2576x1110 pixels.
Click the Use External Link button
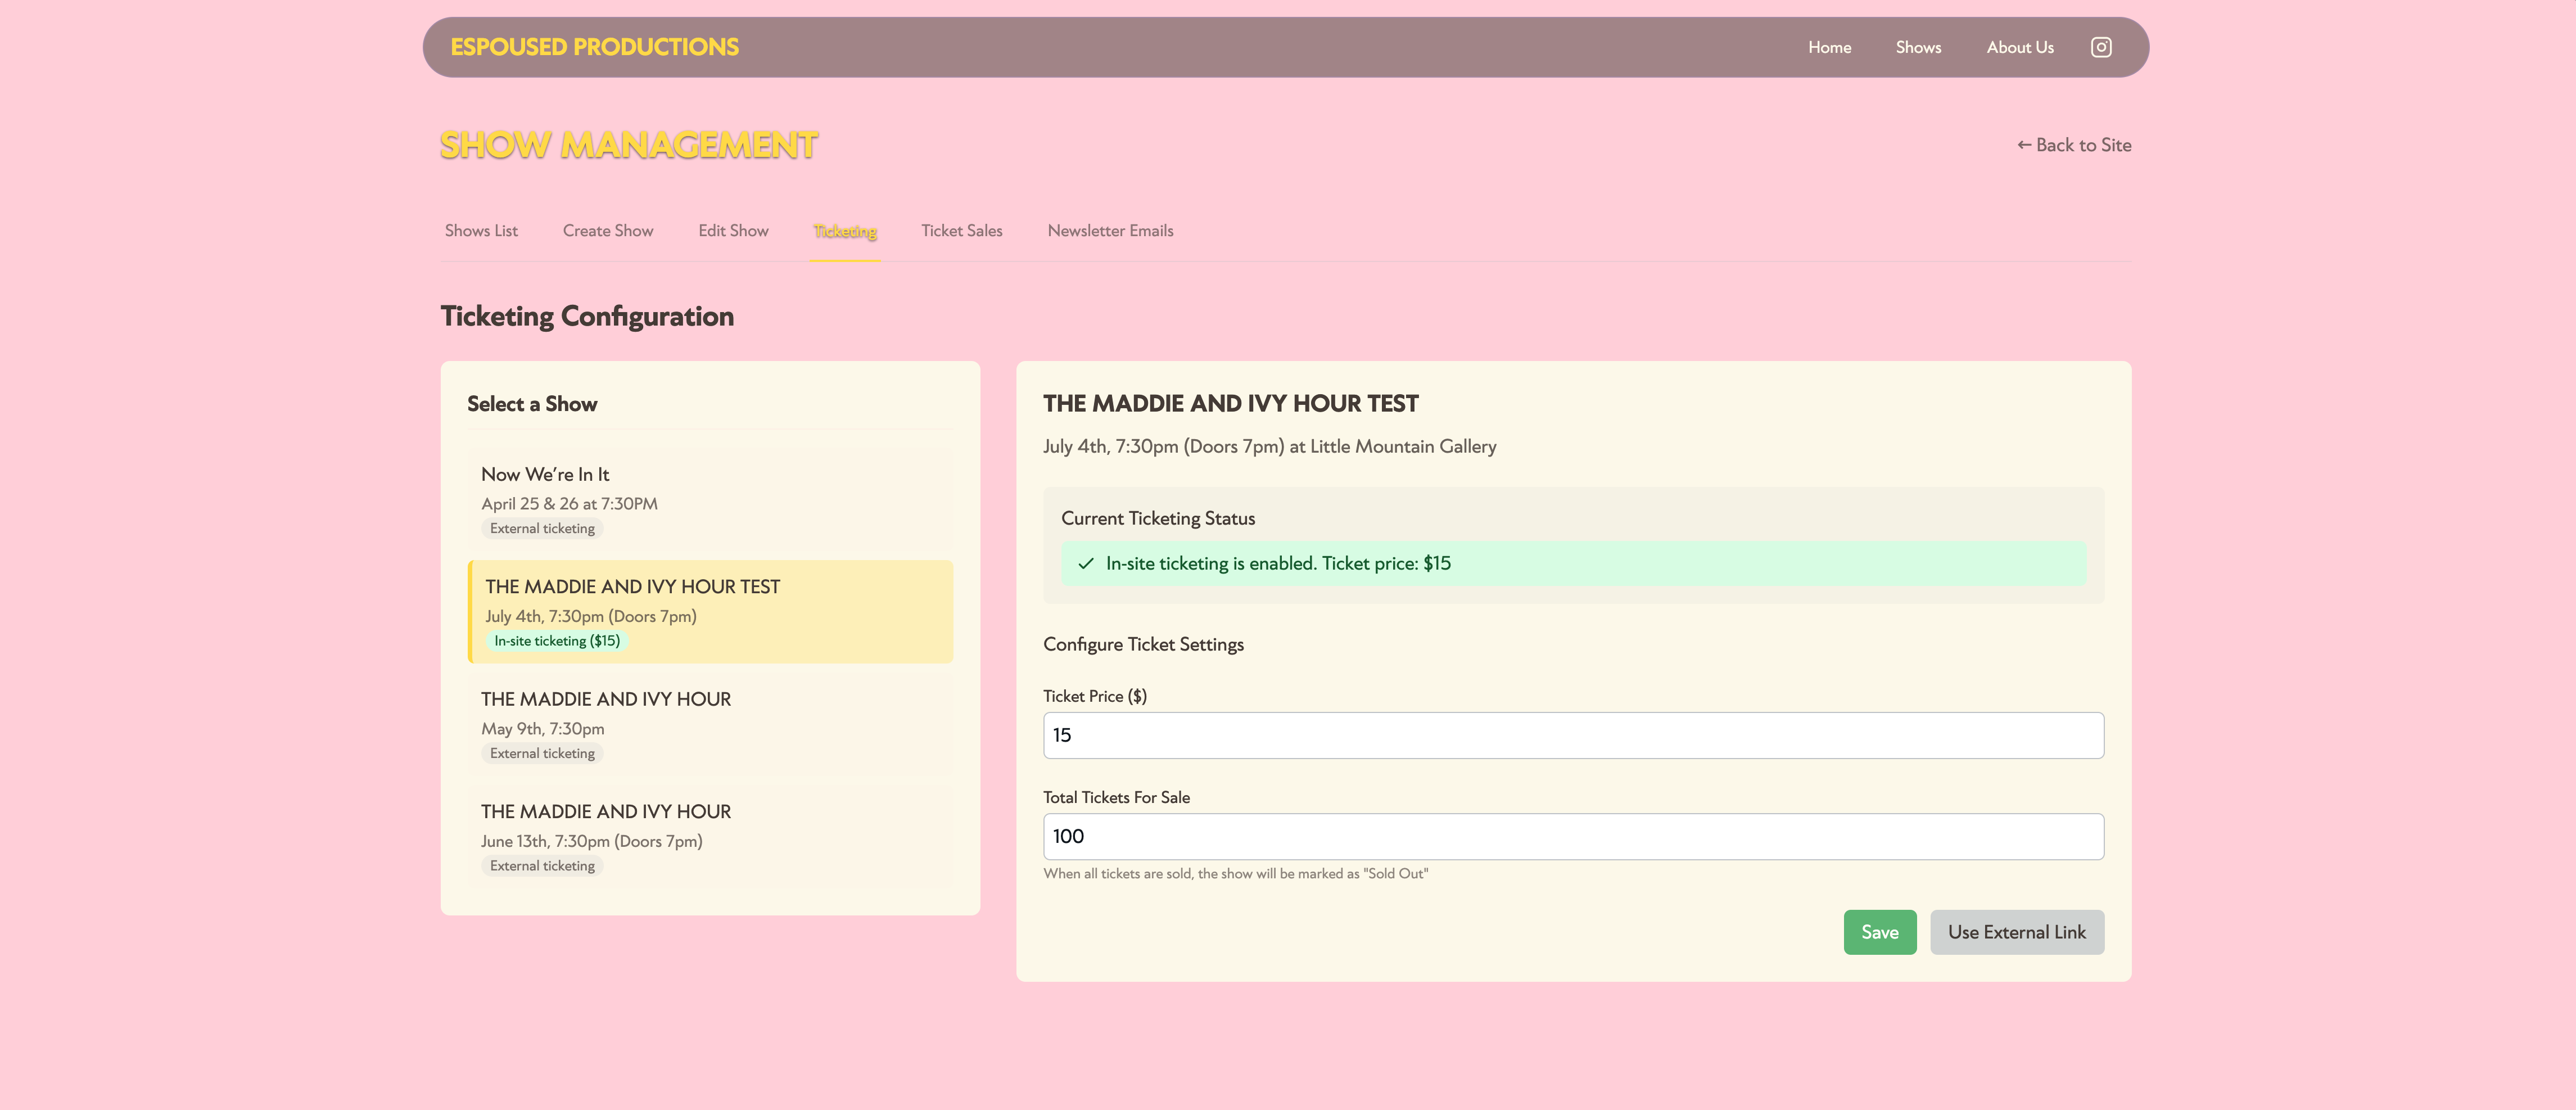pos(2016,931)
